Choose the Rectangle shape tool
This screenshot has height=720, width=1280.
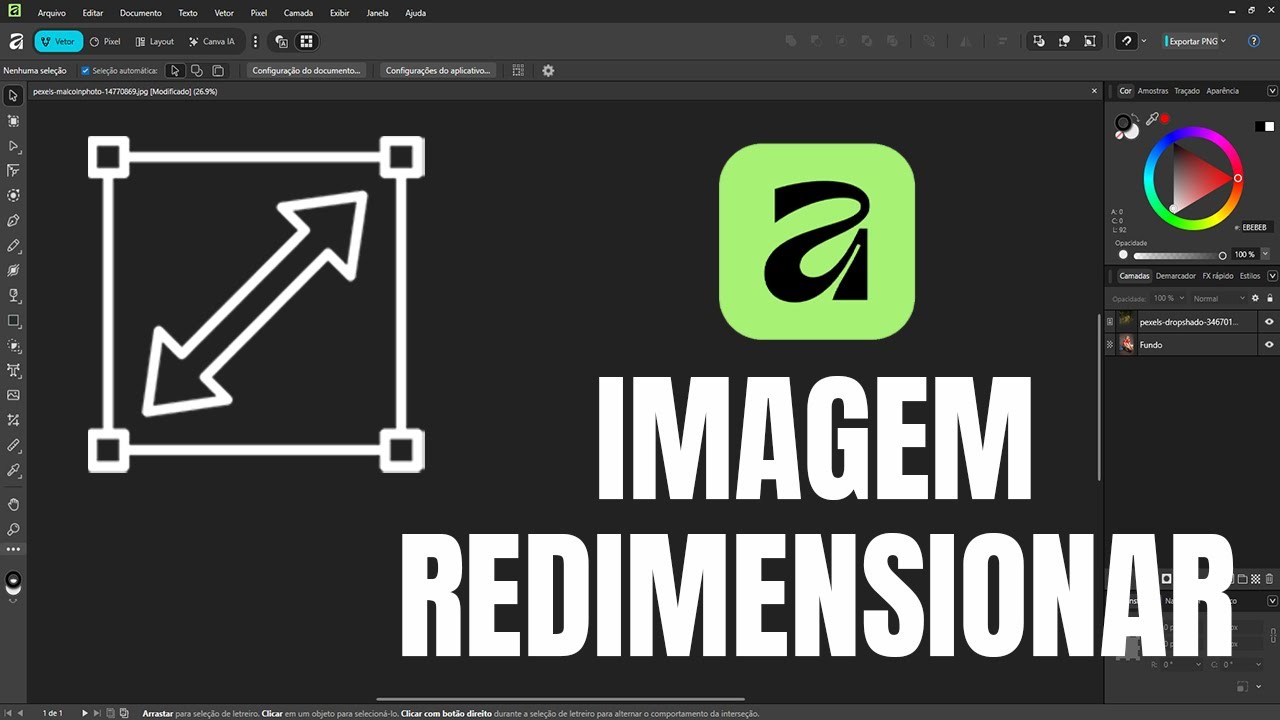13,320
